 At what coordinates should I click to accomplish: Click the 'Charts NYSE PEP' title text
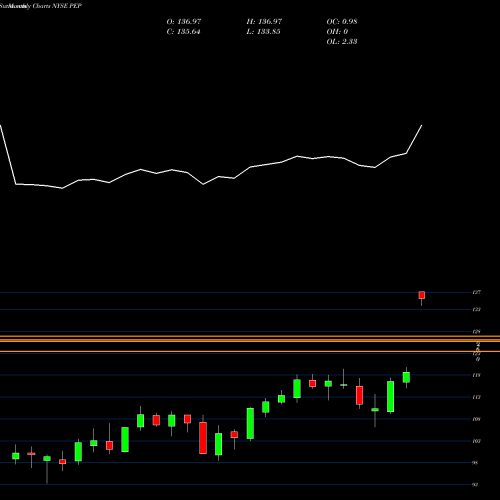(57, 6)
